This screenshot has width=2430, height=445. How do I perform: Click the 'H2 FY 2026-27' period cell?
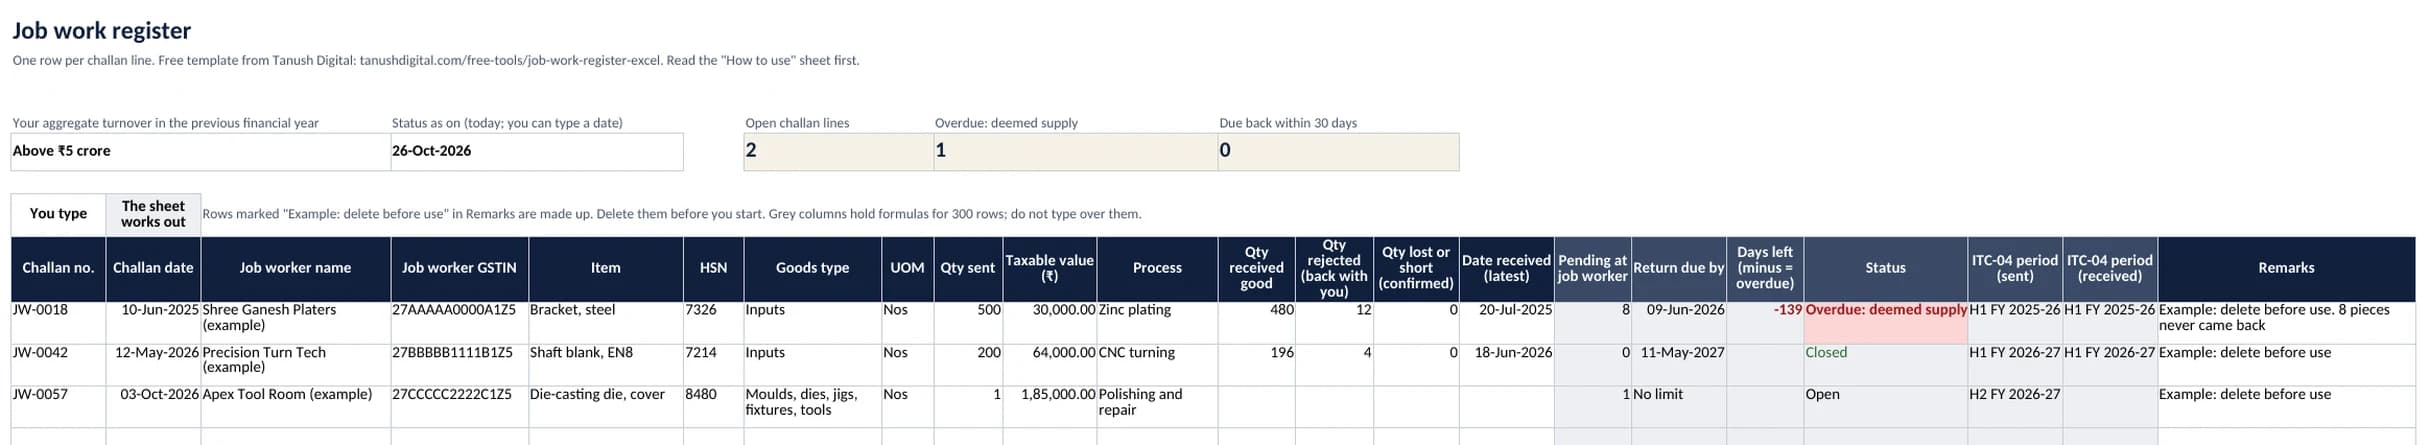pos(2015,407)
